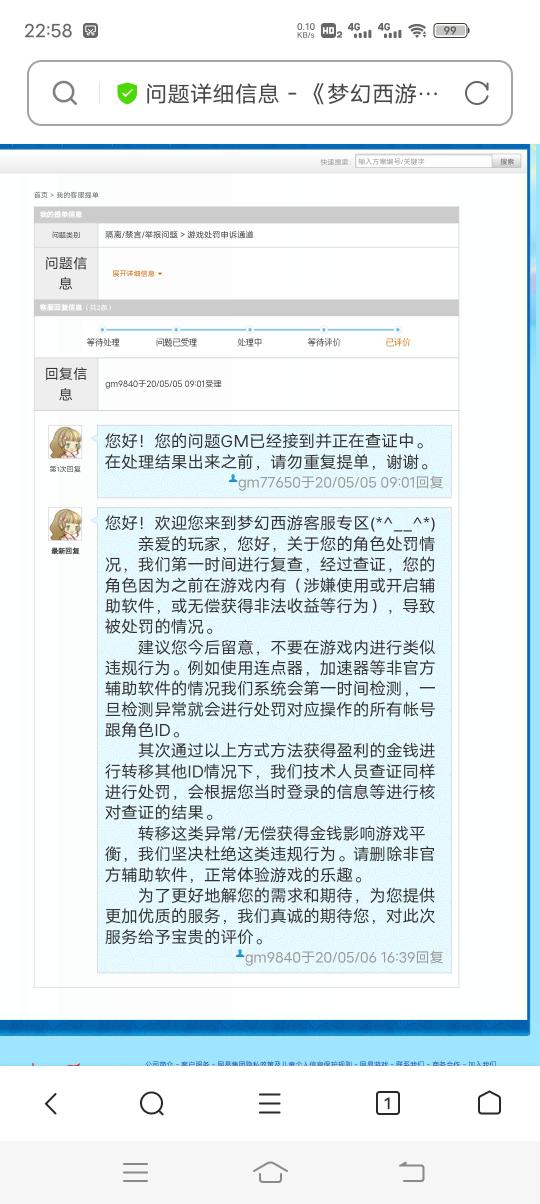The image size is (540, 1204).
Task: Click the 等待评价 progress step
Action: (x=324, y=342)
